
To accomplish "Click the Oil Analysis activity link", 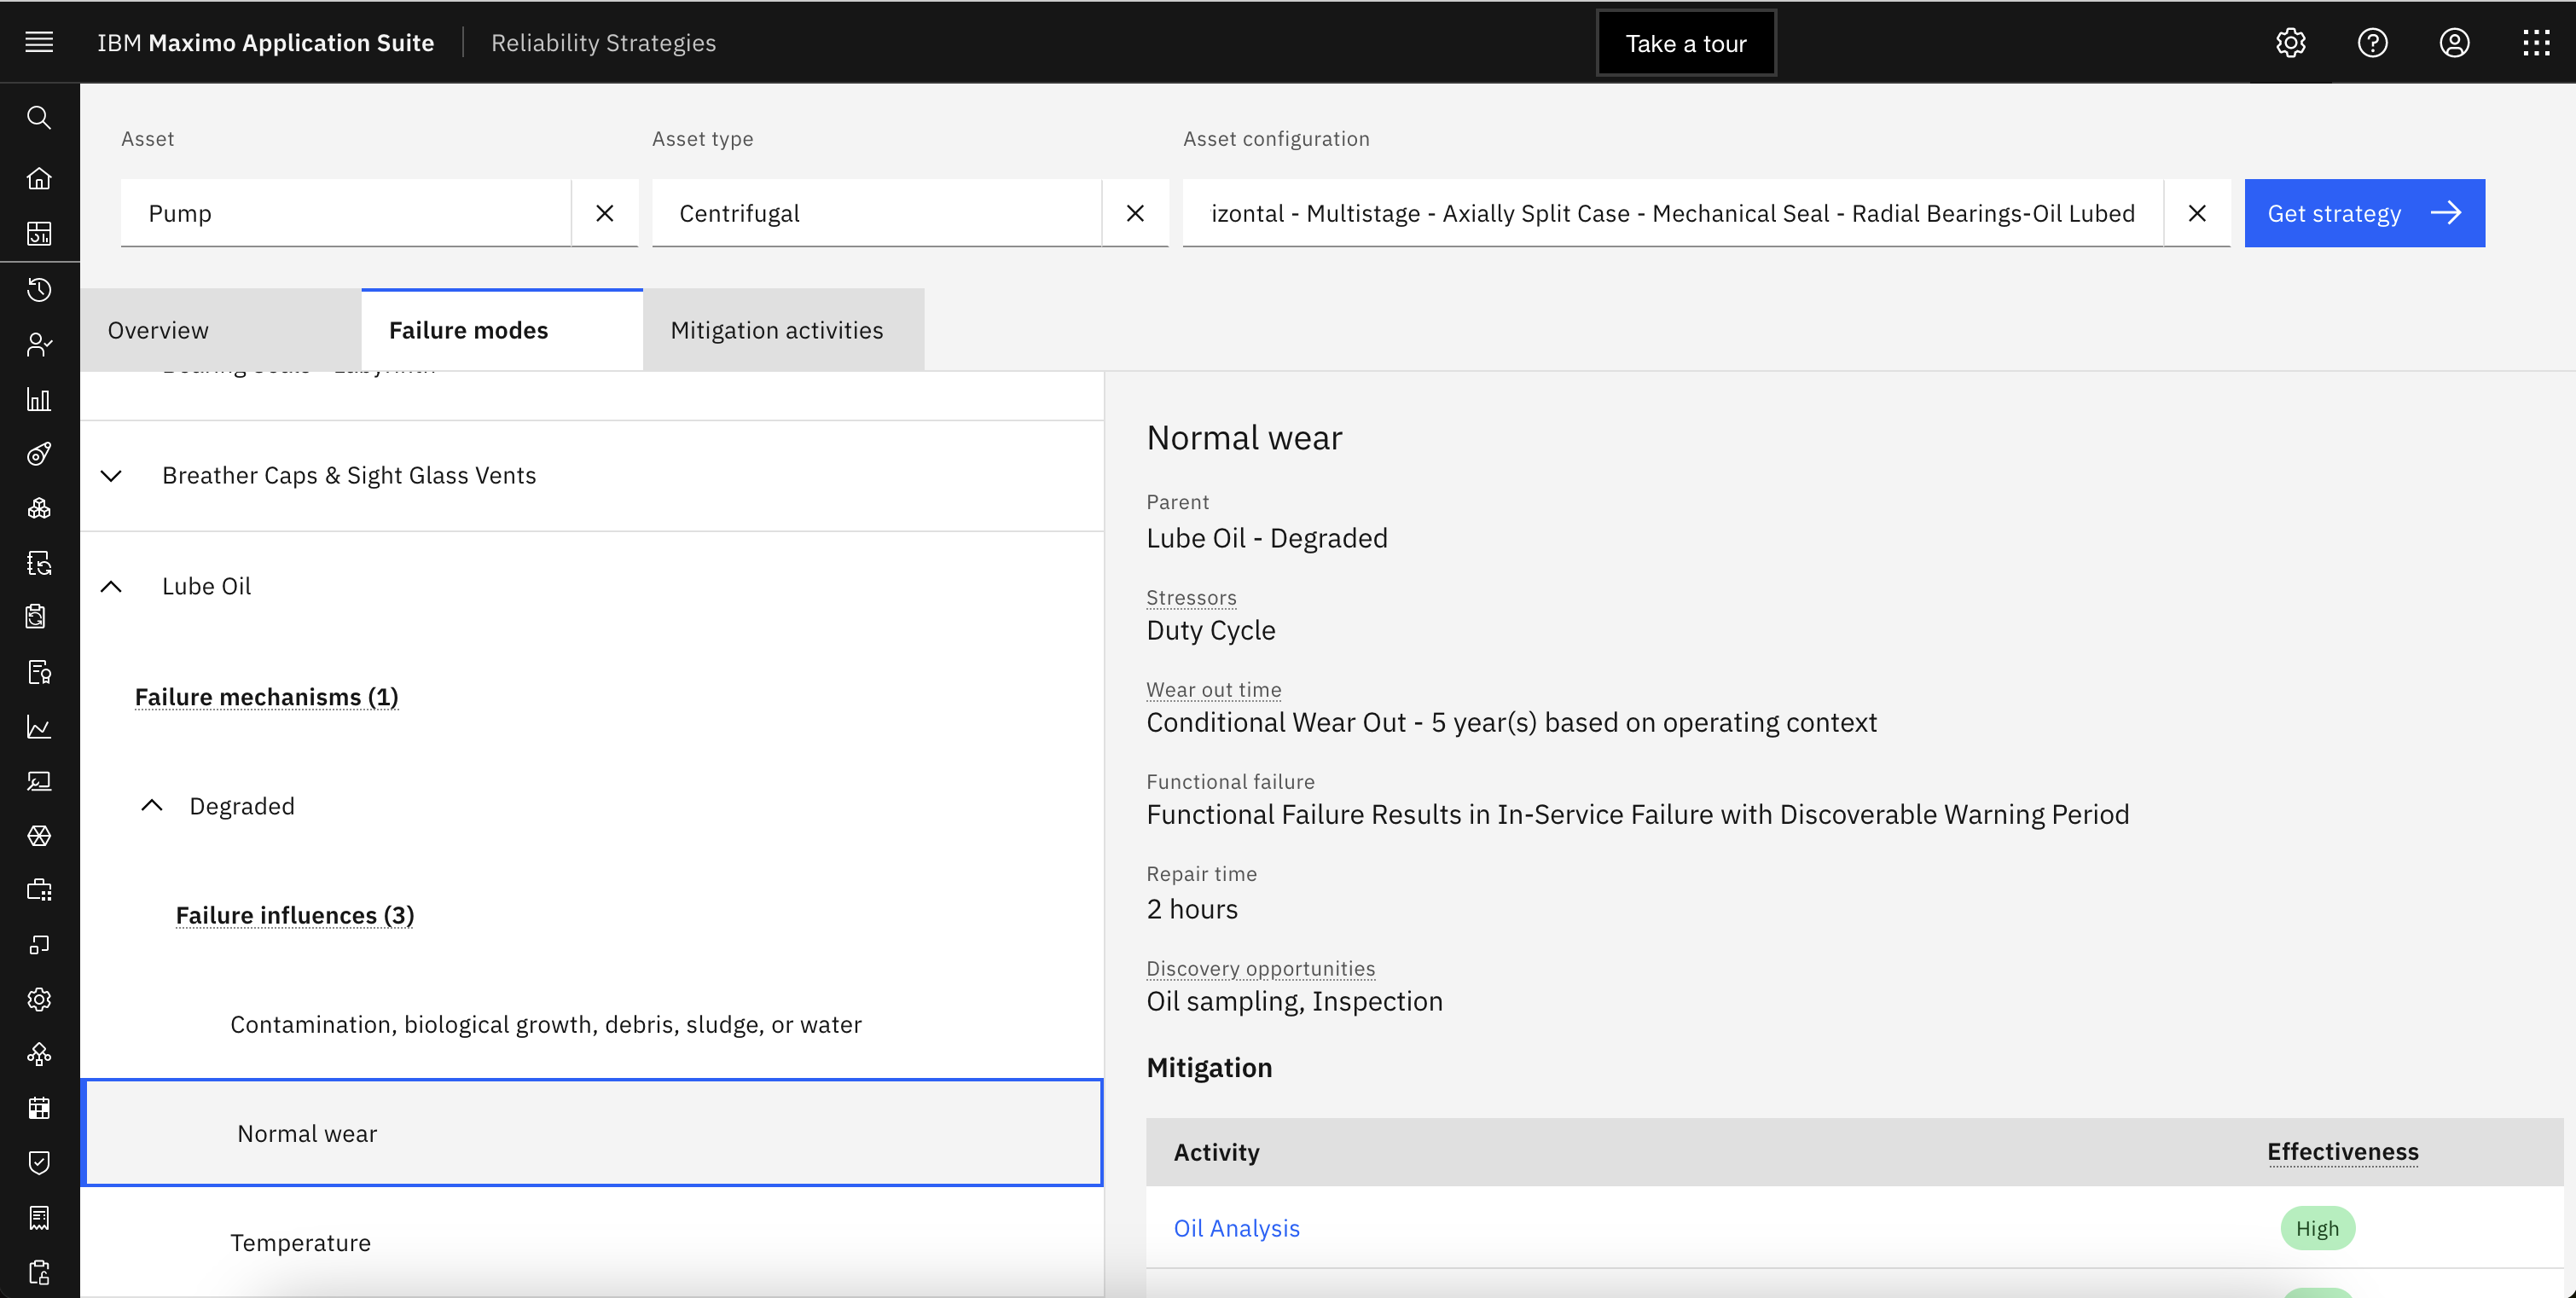I will pyautogui.click(x=1237, y=1228).
